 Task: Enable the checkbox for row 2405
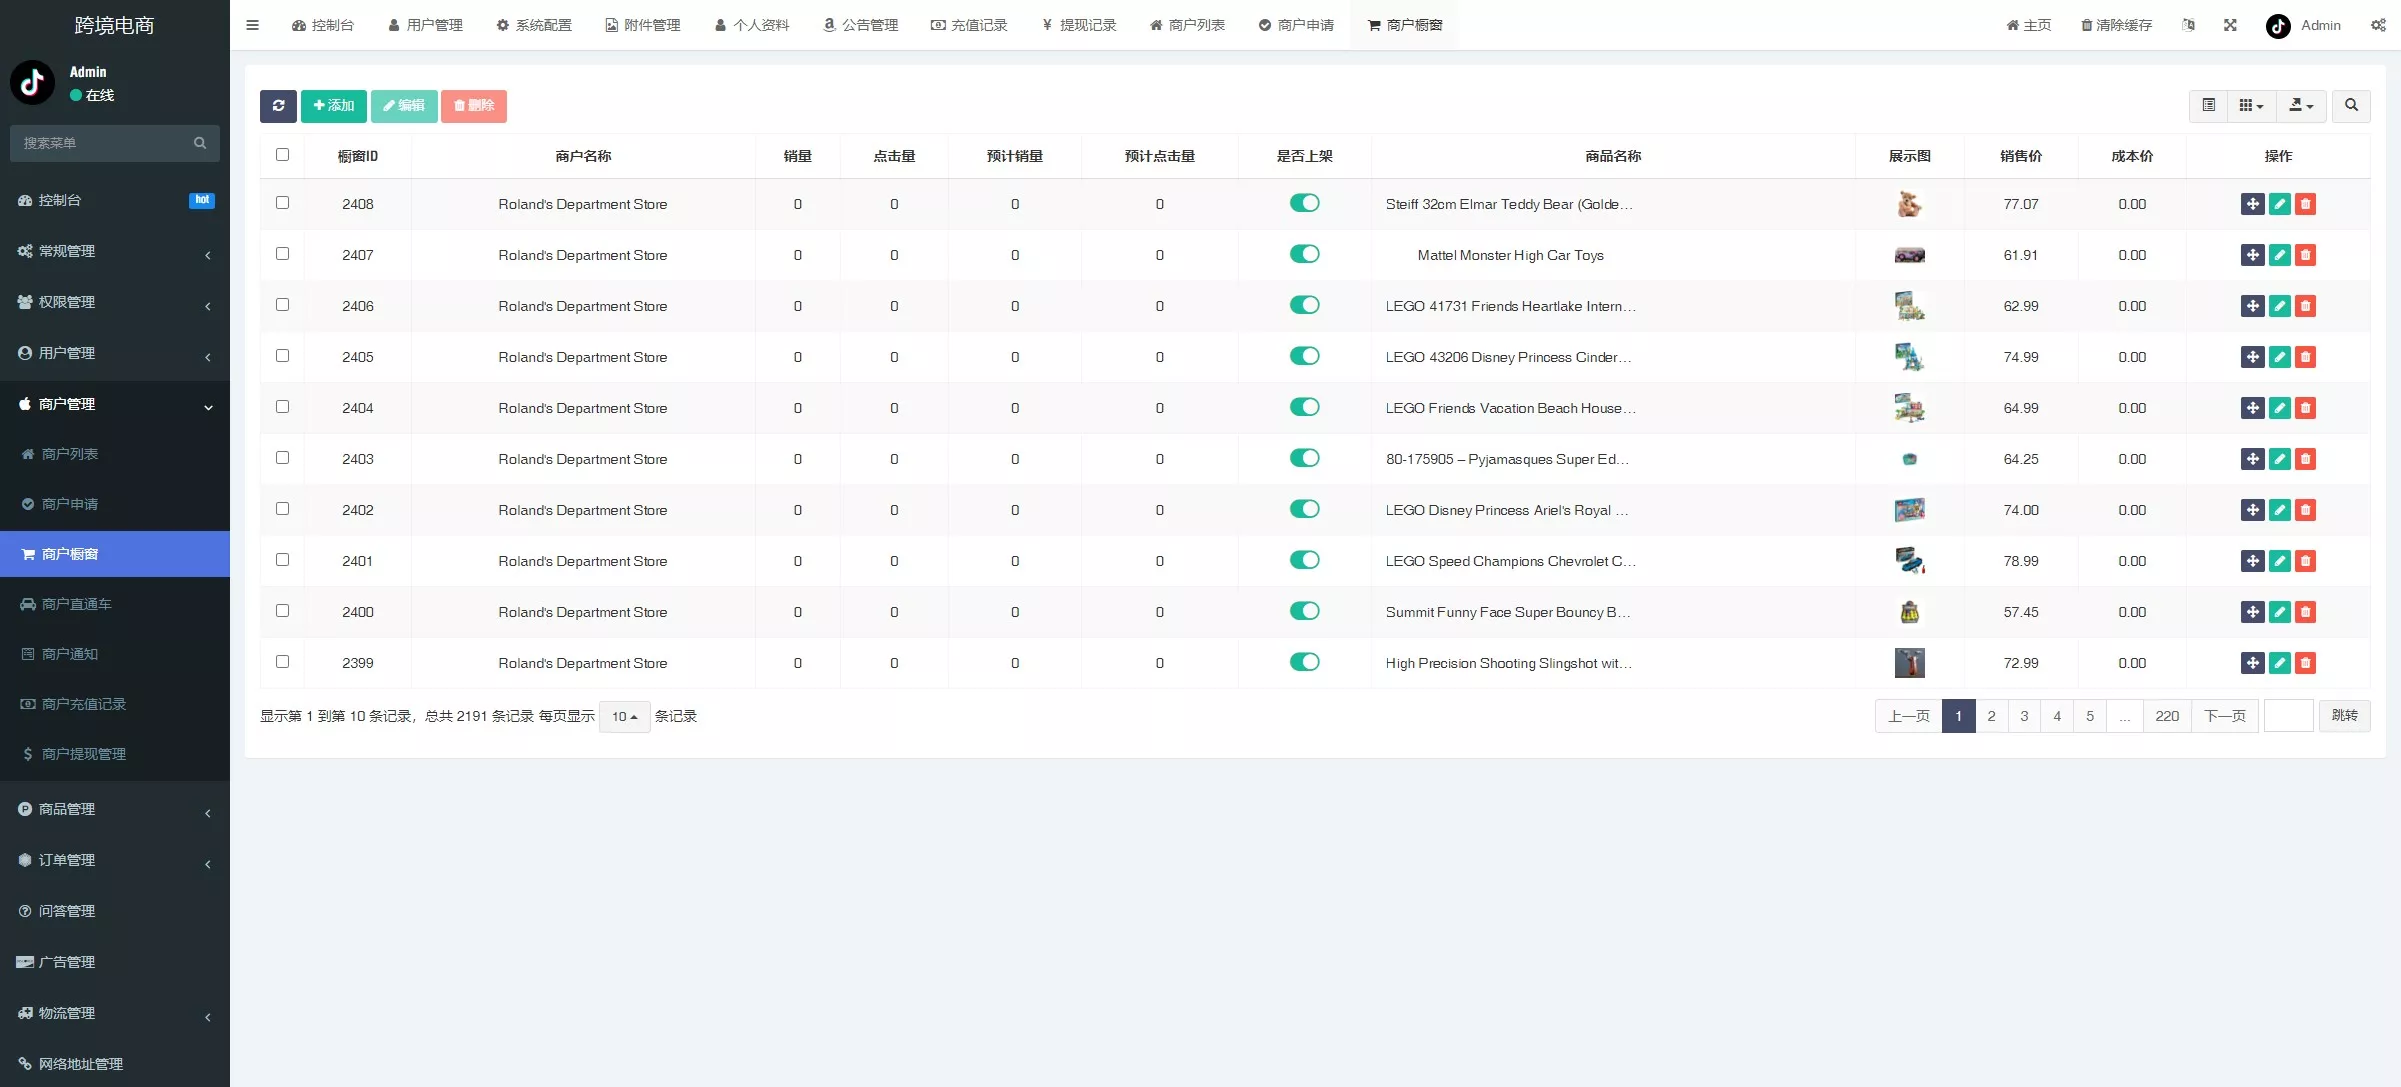coord(282,355)
